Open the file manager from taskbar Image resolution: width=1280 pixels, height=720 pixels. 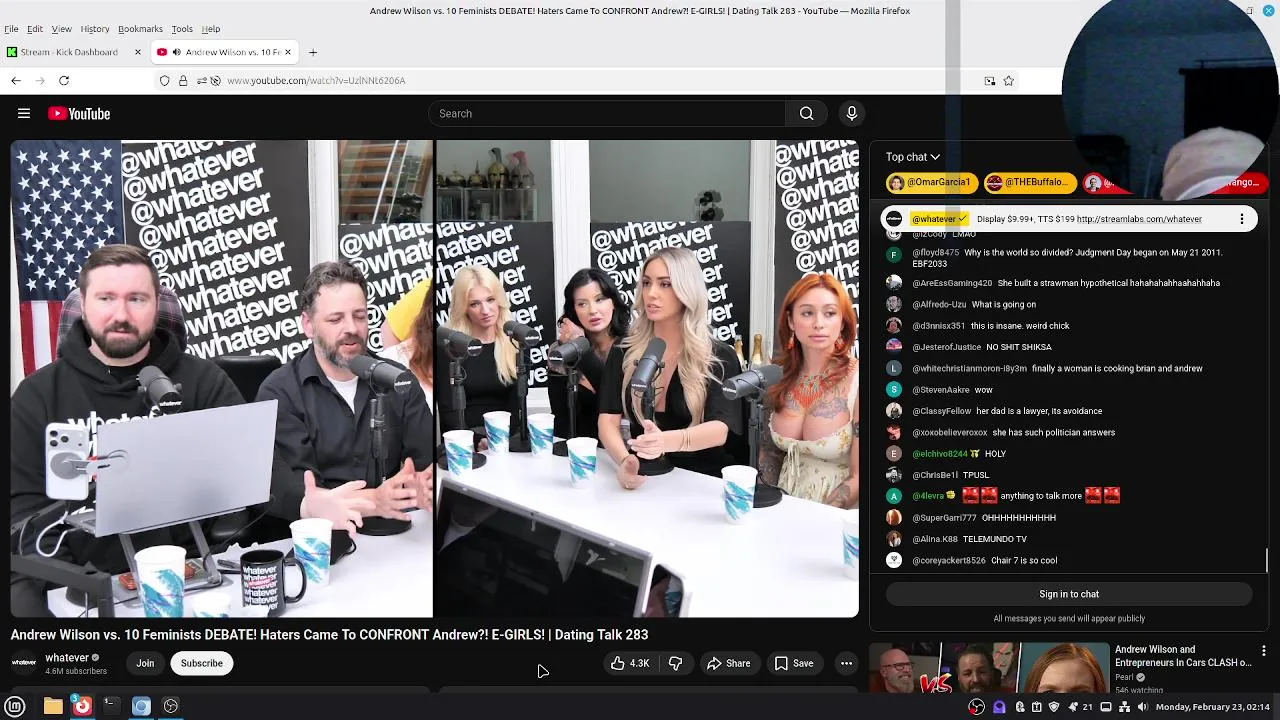tap(53, 706)
